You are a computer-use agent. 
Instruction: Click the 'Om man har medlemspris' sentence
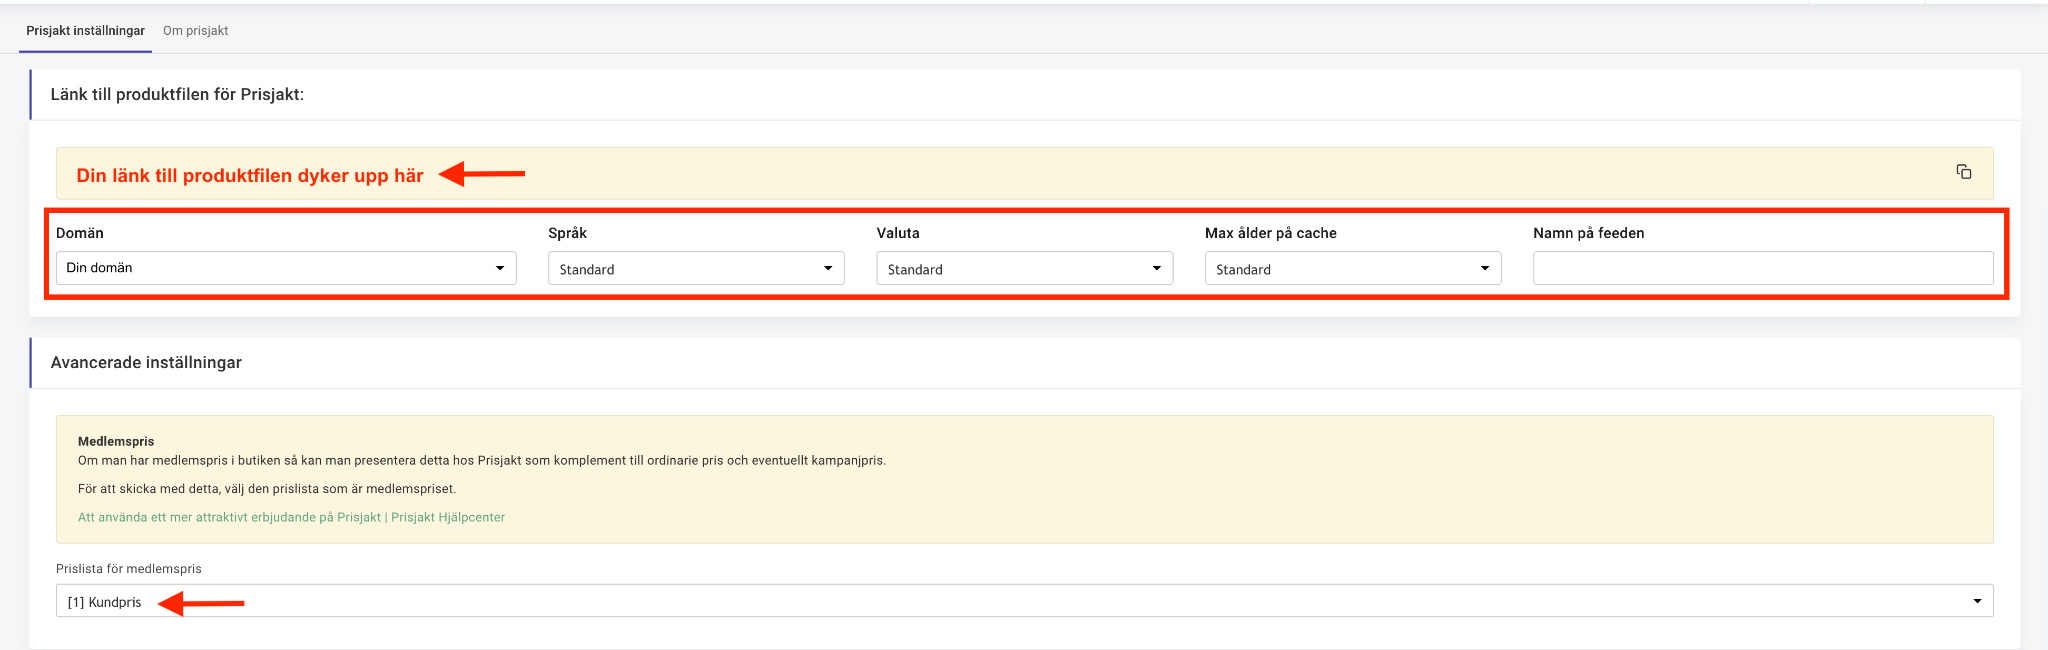(x=482, y=461)
